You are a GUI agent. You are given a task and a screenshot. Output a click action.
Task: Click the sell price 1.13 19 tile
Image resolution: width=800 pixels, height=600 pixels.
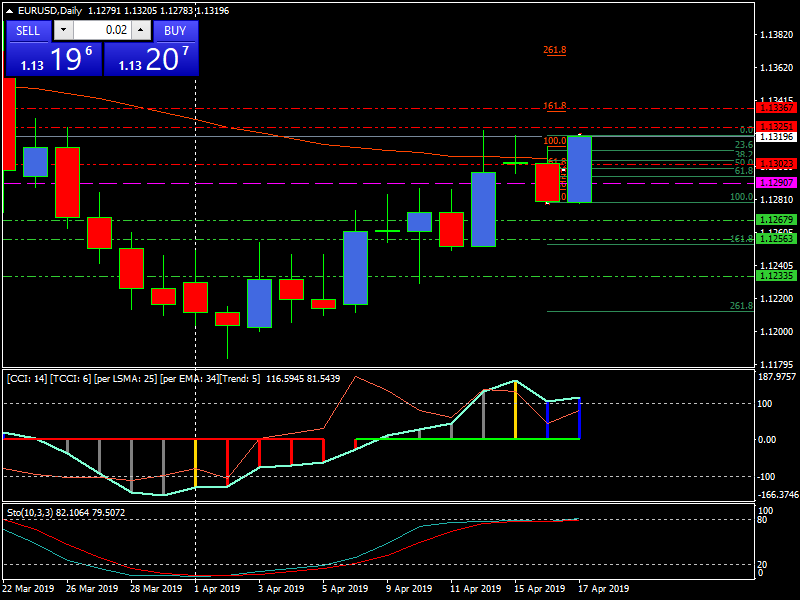click(x=54, y=59)
